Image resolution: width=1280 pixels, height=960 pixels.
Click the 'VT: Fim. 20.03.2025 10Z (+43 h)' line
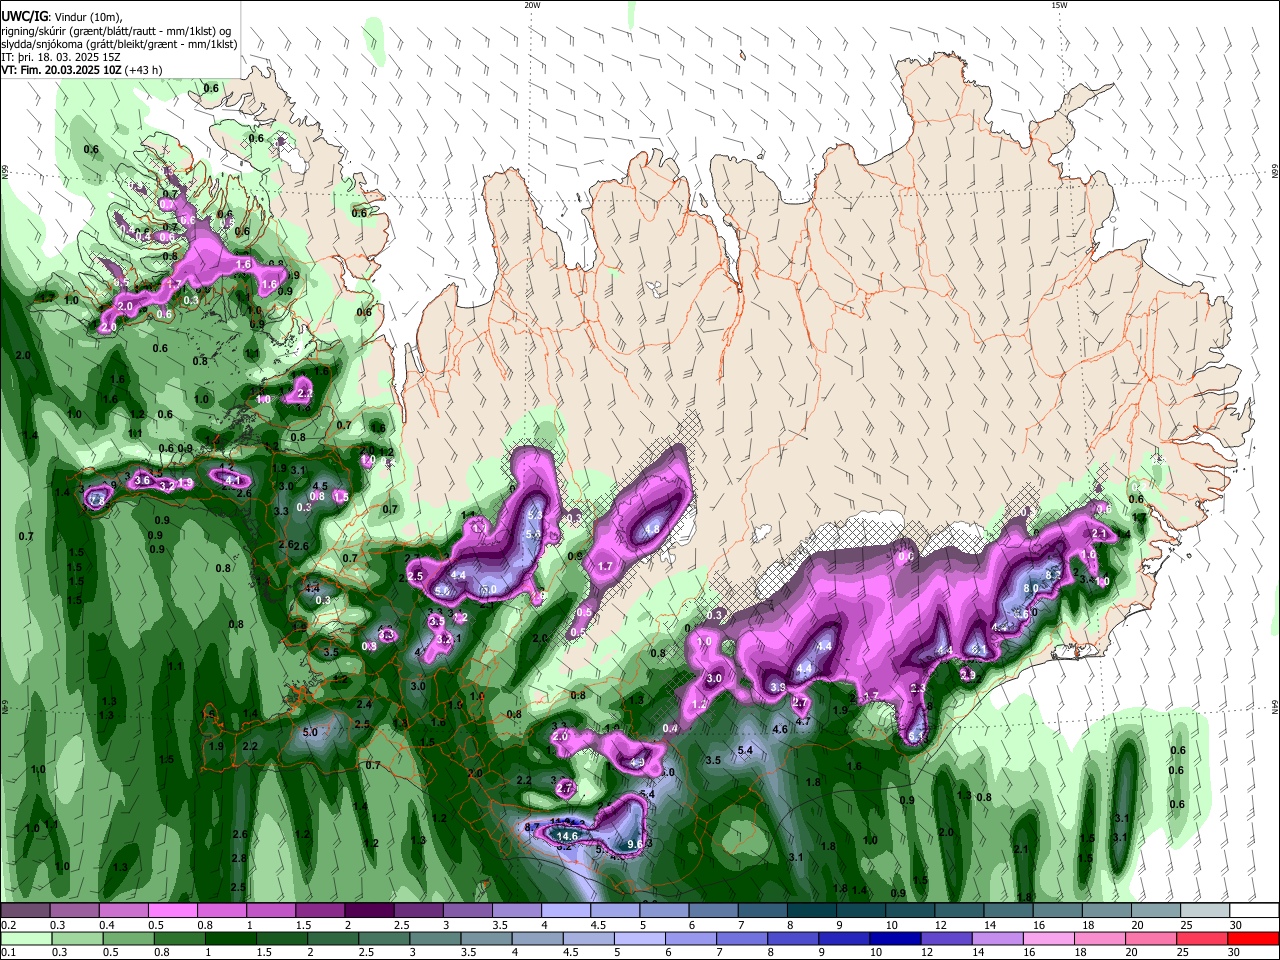(81, 70)
